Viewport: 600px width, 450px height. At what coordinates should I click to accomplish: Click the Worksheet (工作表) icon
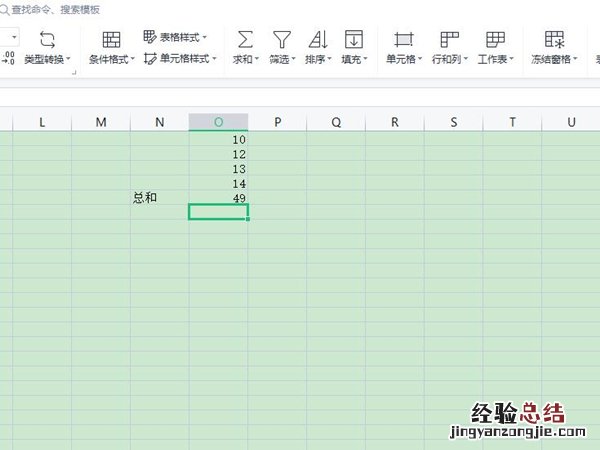(x=495, y=39)
